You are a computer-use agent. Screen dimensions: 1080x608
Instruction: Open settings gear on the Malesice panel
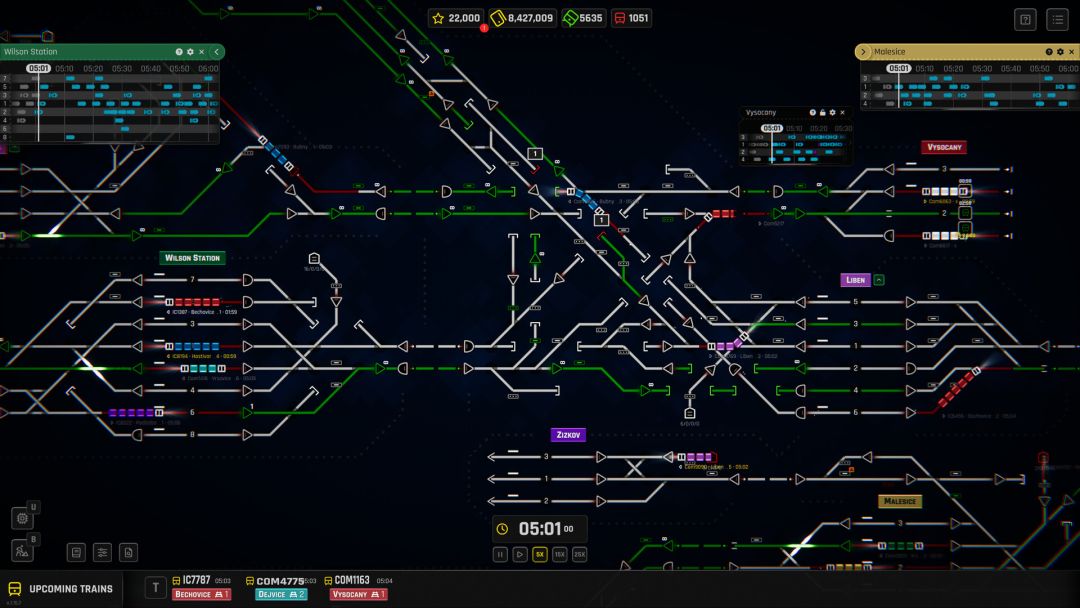click(x=1060, y=52)
